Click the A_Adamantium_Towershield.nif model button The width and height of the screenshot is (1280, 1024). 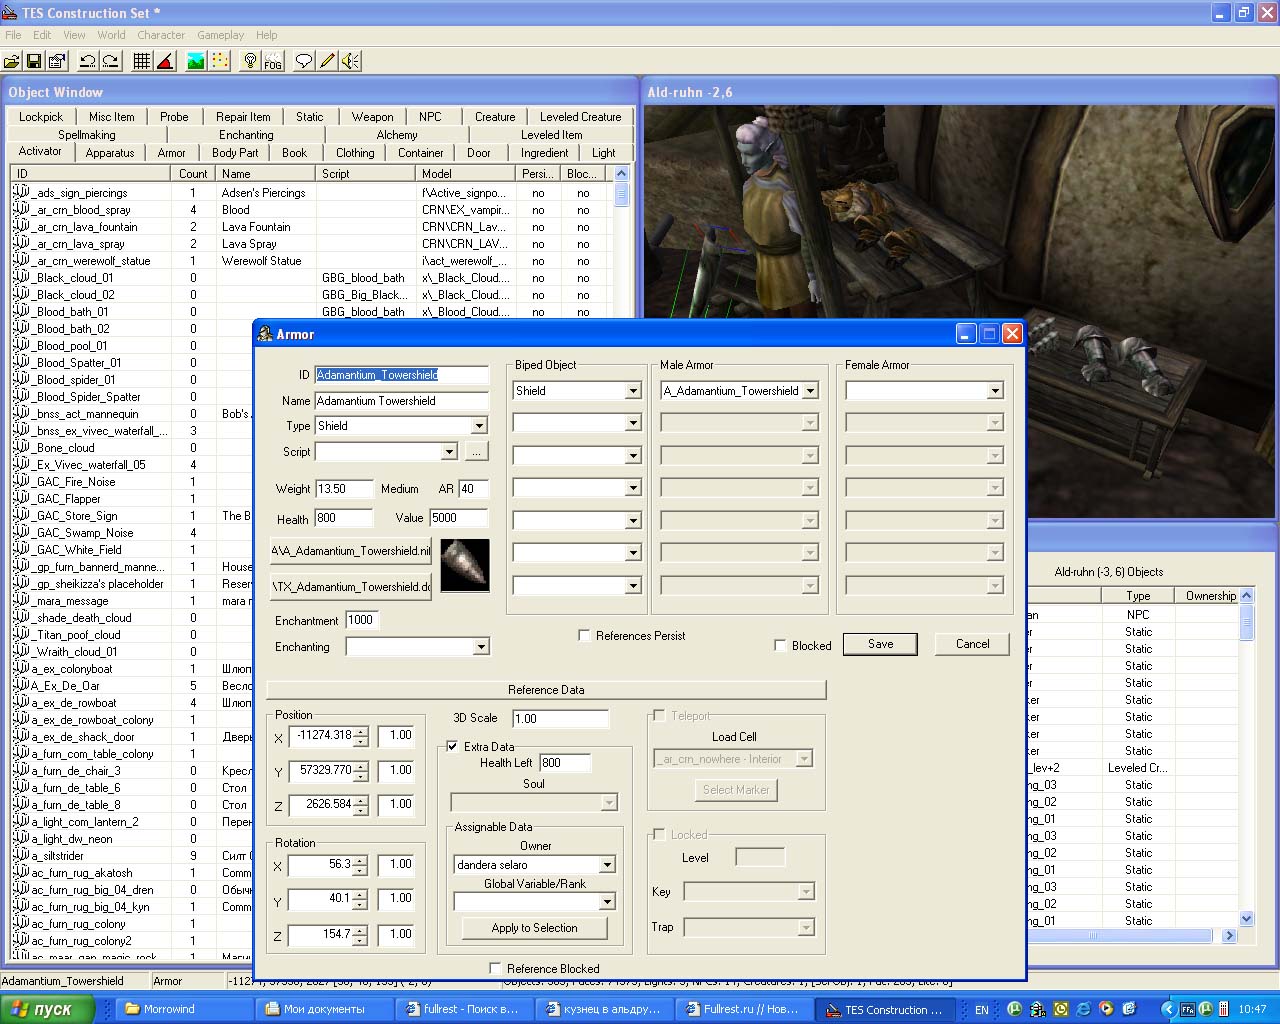click(x=350, y=551)
